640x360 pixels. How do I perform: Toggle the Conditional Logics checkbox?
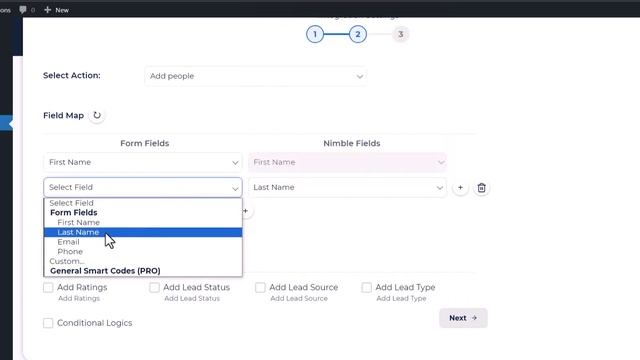[x=48, y=323]
